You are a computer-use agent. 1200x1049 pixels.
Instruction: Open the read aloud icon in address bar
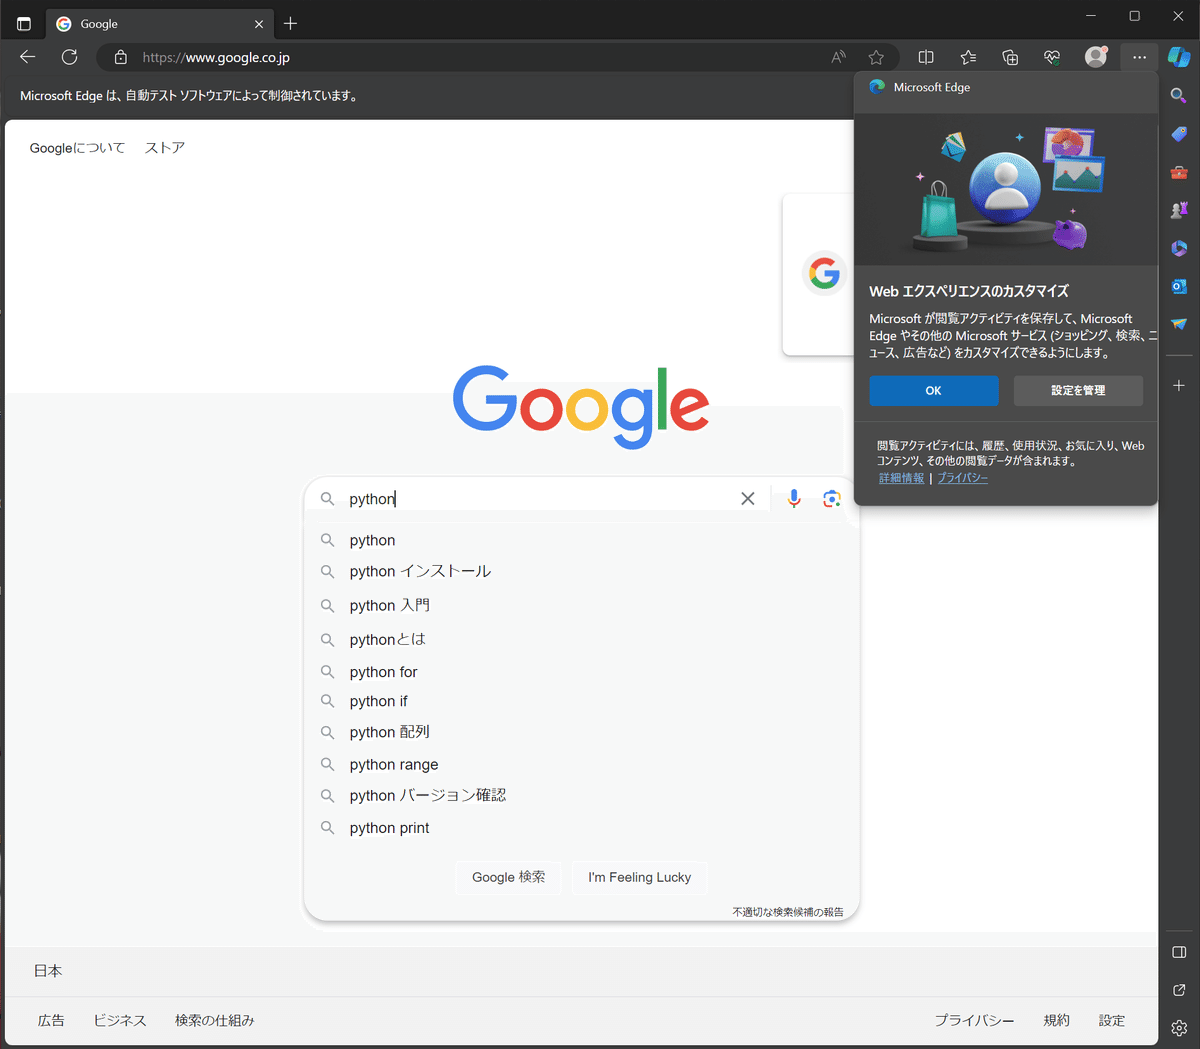click(838, 57)
